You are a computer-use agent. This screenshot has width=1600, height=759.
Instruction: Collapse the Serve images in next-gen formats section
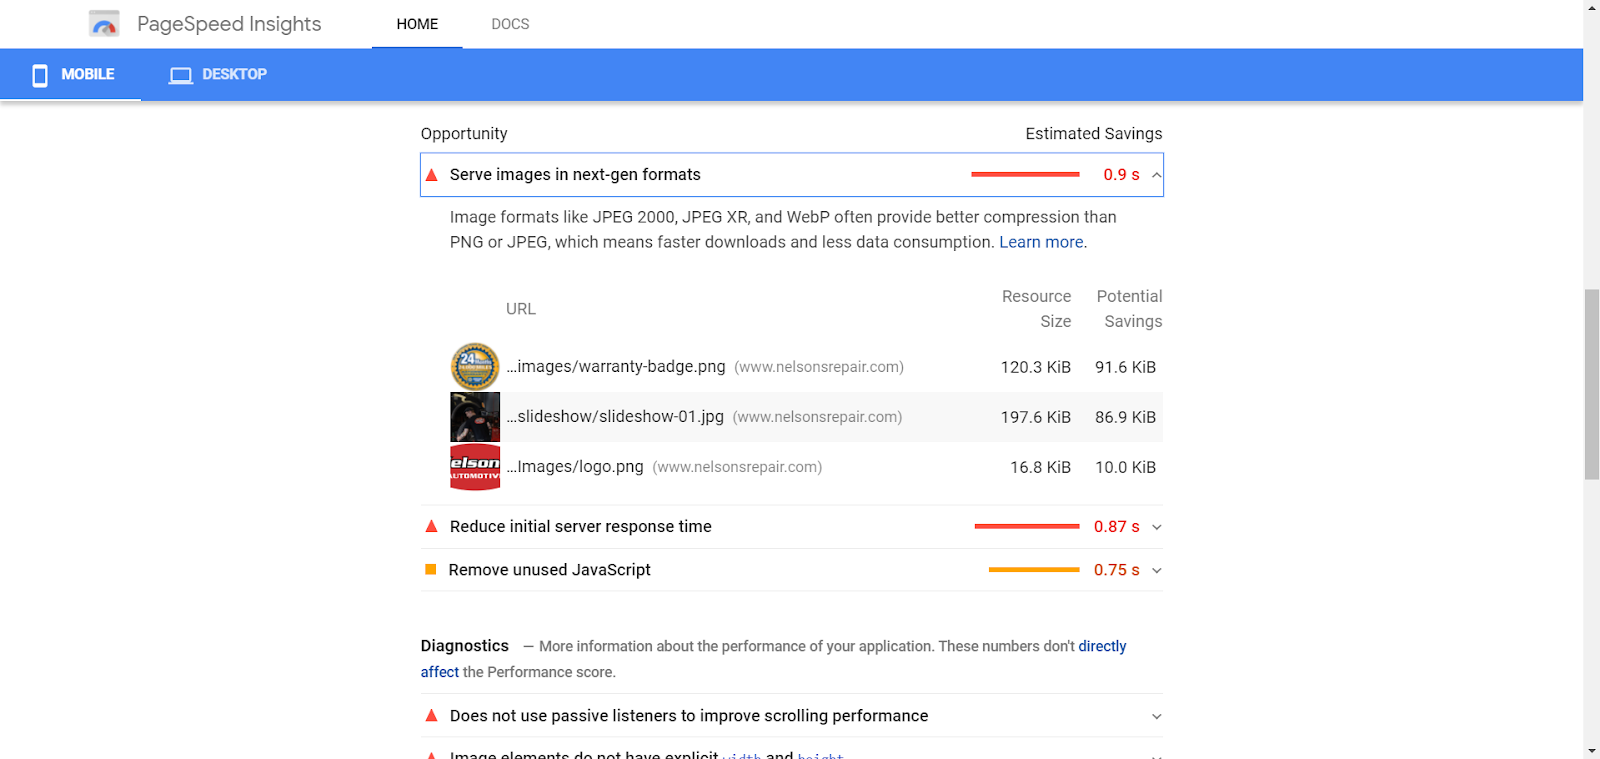click(x=1157, y=175)
